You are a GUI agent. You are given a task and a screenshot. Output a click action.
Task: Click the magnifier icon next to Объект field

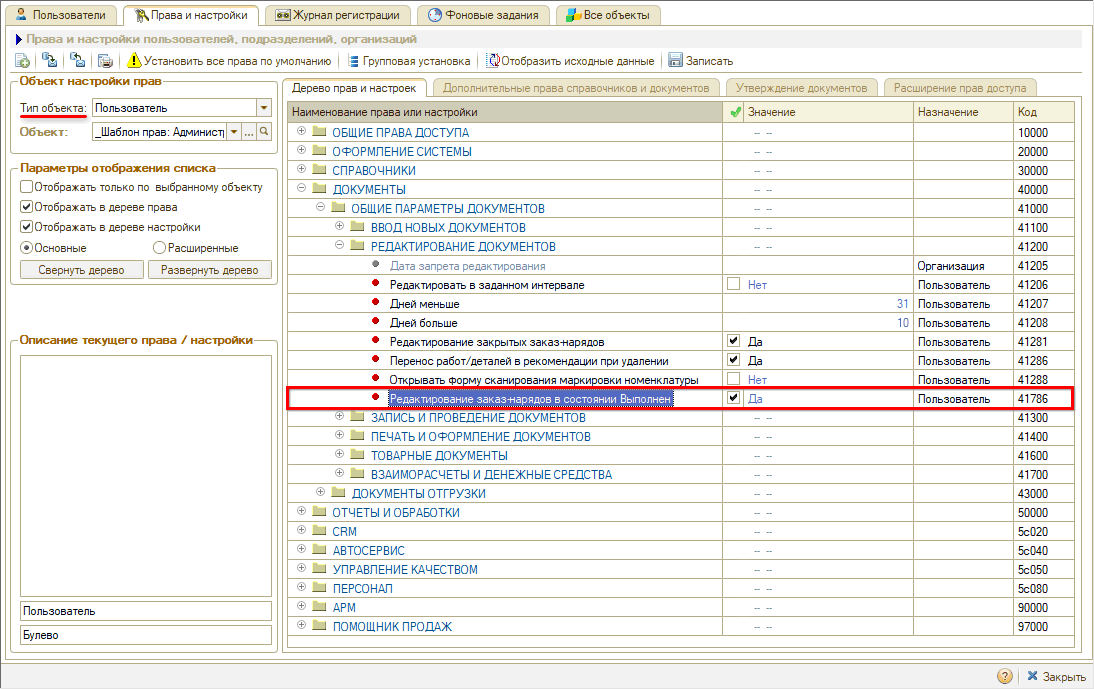point(264,131)
